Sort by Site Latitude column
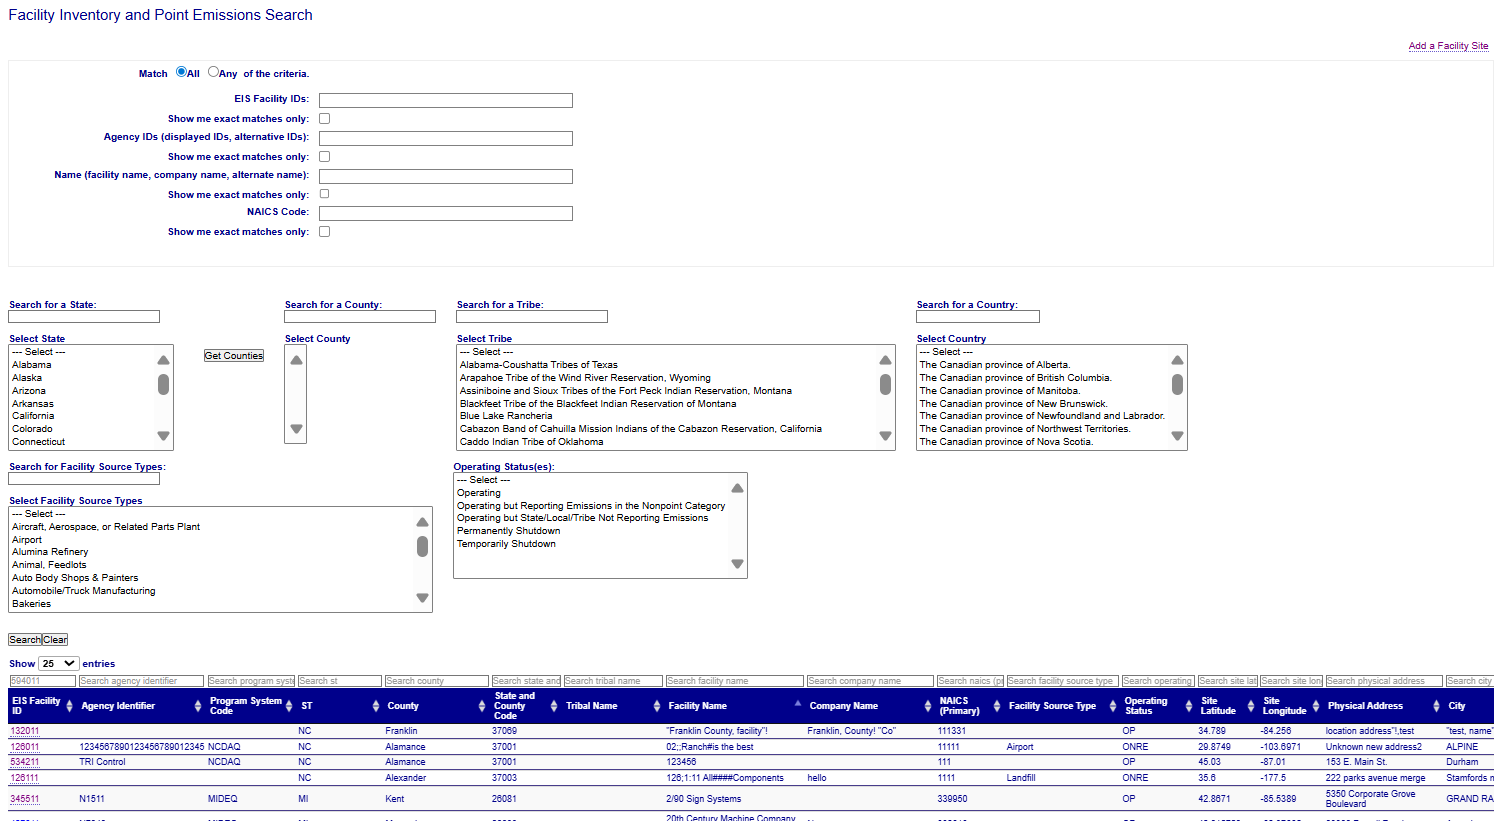The image size is (1502, 821). pyautogui.click(x=1227, y=706)
